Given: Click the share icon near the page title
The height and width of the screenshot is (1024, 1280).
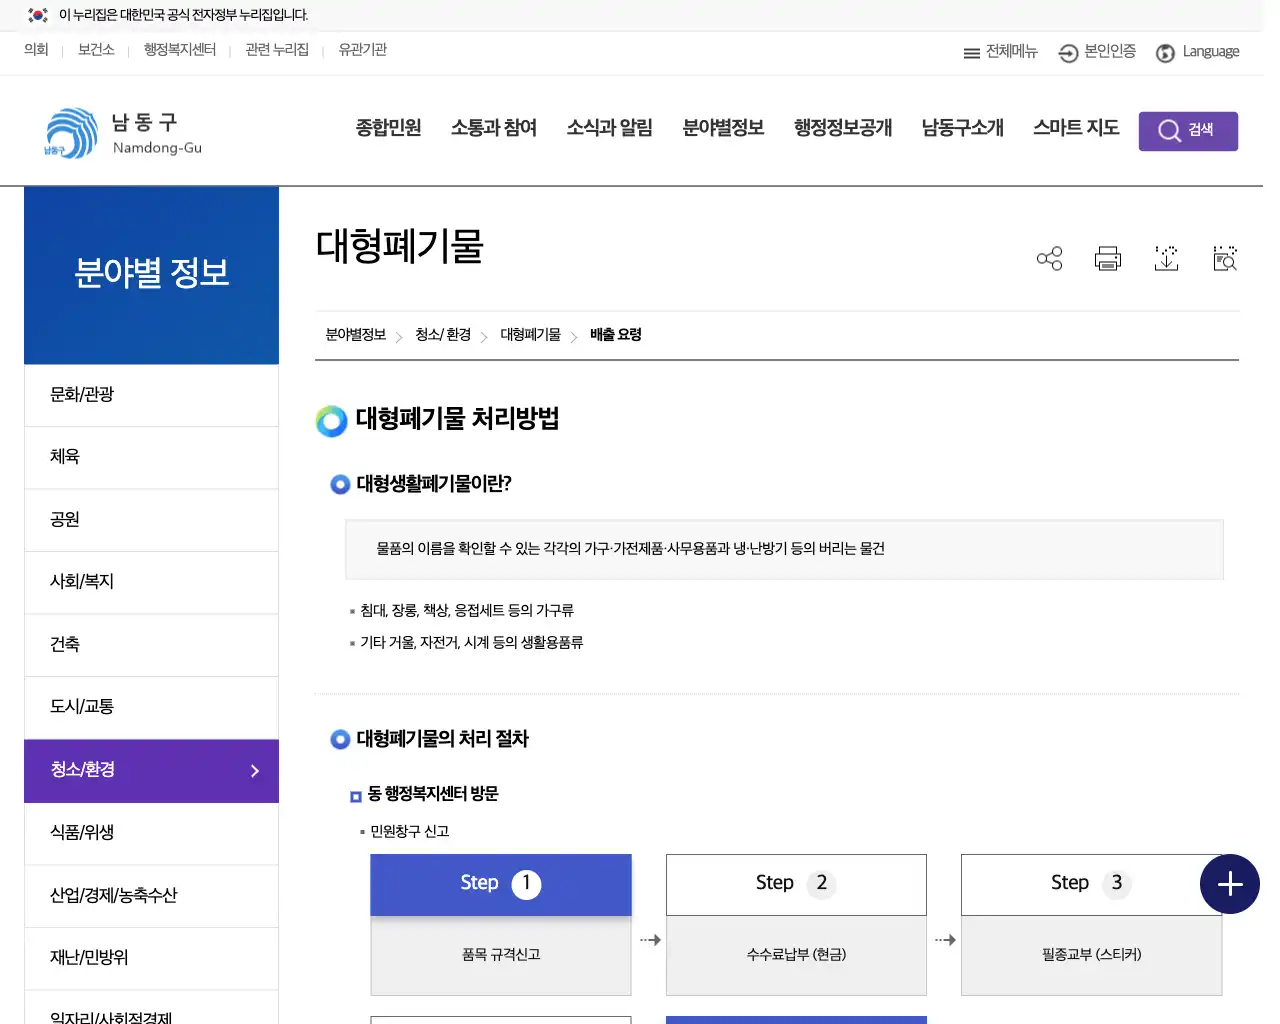Looking at the screenshot, I should click(1049, 258).
